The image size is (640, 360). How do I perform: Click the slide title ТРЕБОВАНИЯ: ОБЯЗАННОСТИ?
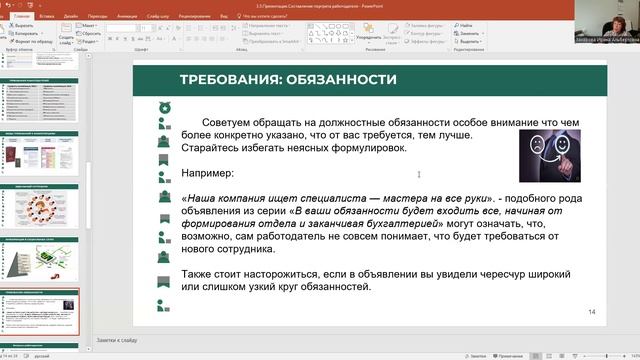click(x=288, y=79)
